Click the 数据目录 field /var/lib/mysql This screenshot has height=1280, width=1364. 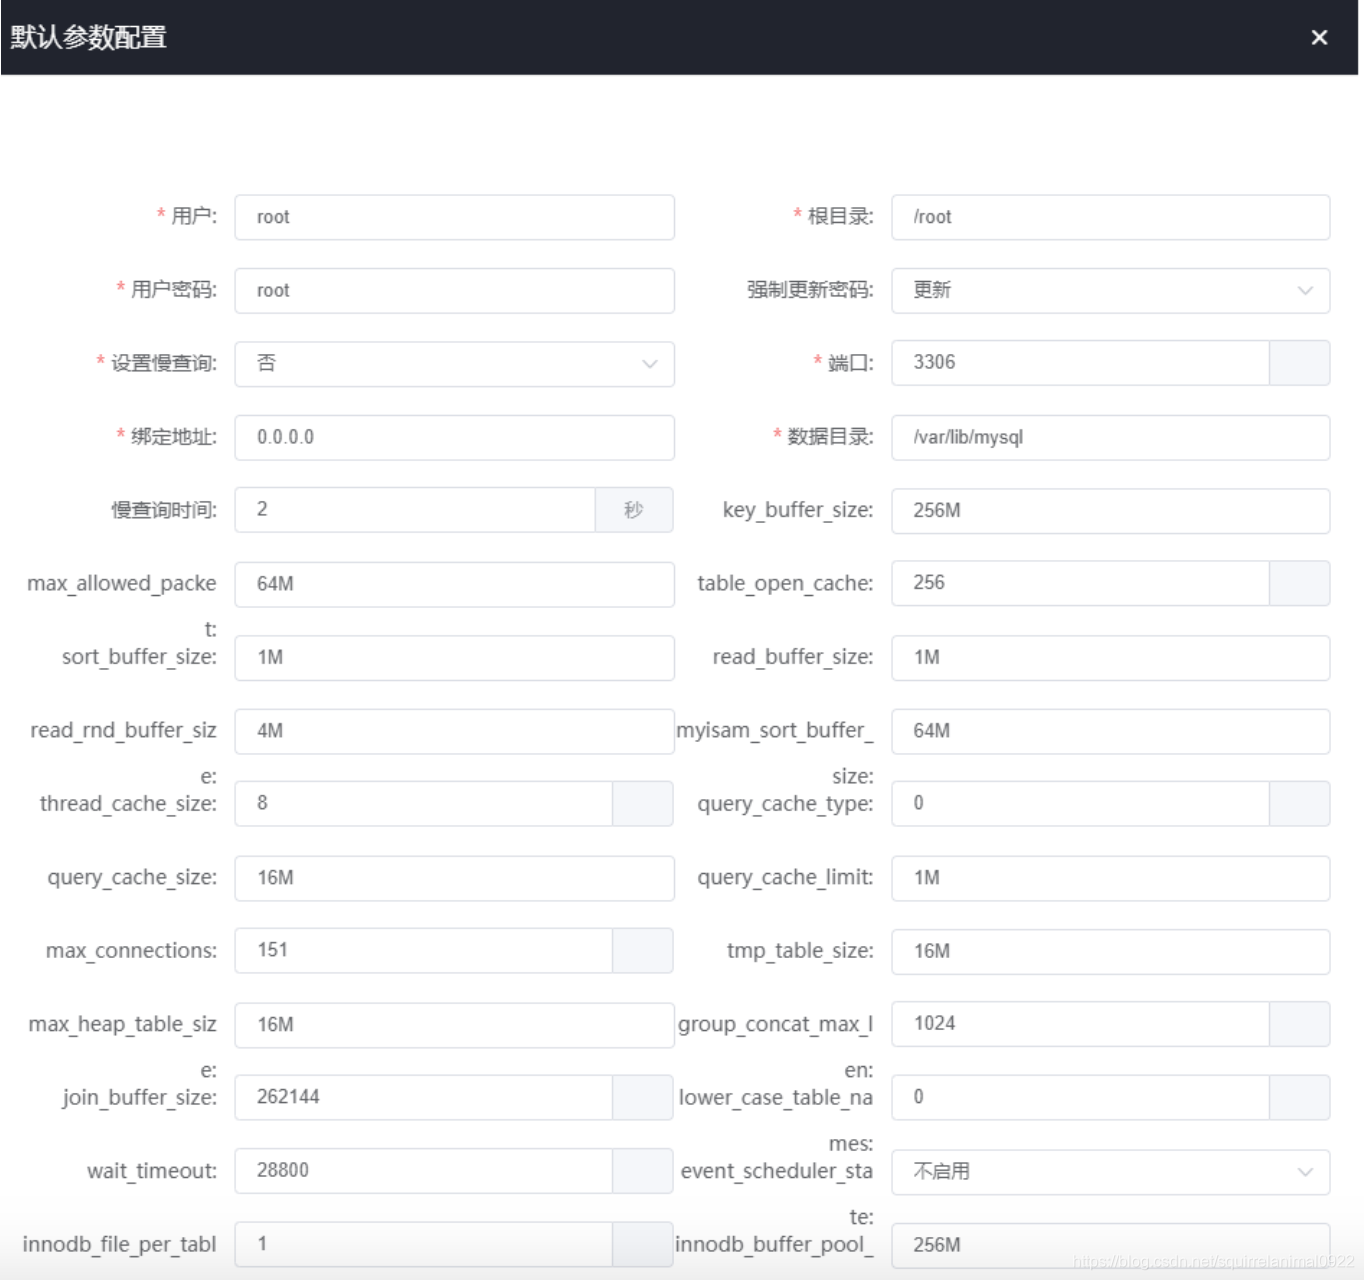coord(1110,437)
